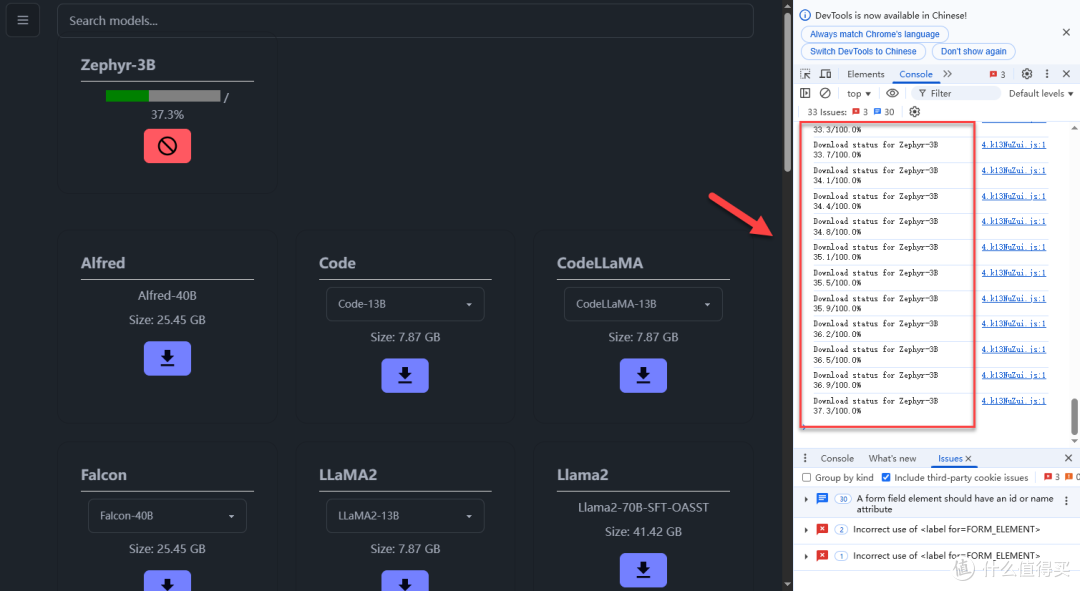Cancel the Zephyr-3B download

point(167,146)
